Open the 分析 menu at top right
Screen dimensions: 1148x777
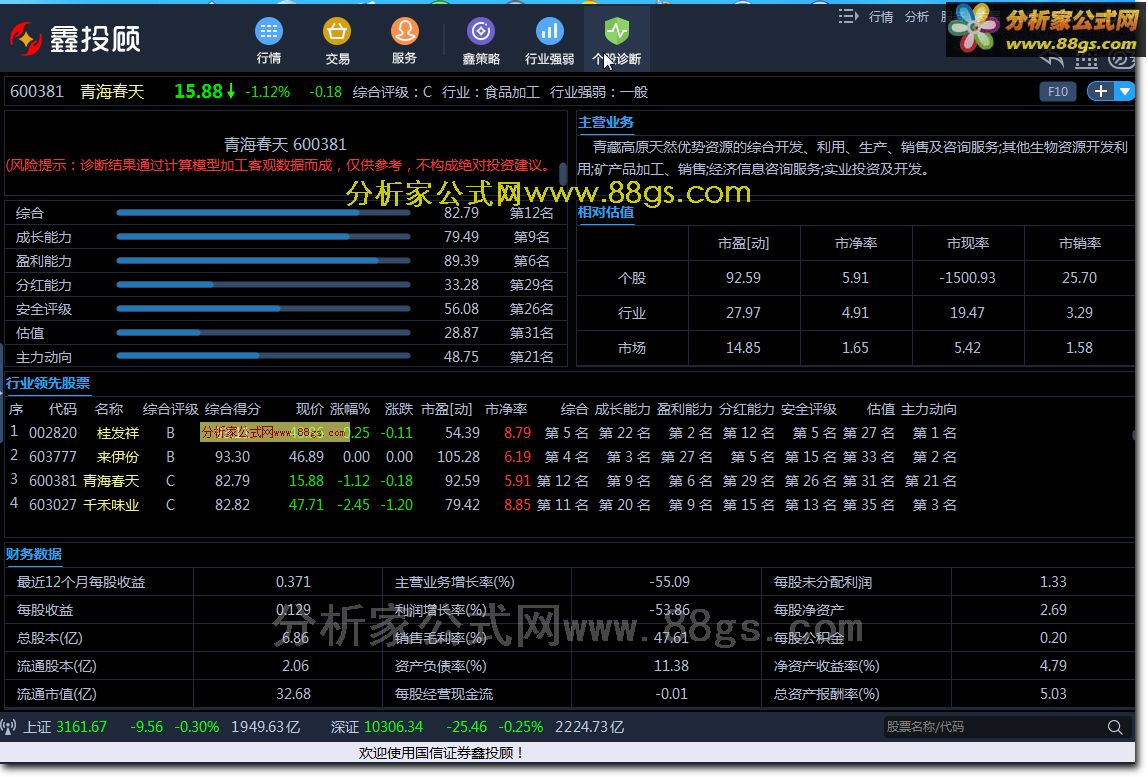pyautogui.click(x=917, y=17)
